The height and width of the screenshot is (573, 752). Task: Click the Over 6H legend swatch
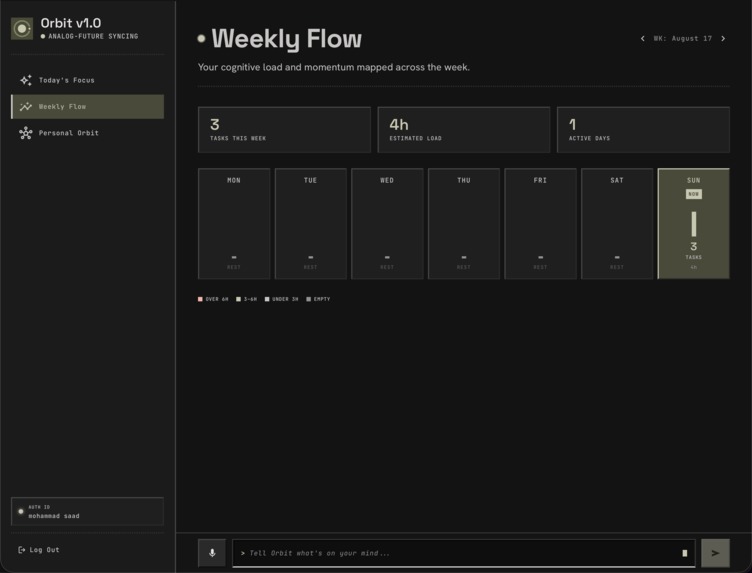coord(200,299)
